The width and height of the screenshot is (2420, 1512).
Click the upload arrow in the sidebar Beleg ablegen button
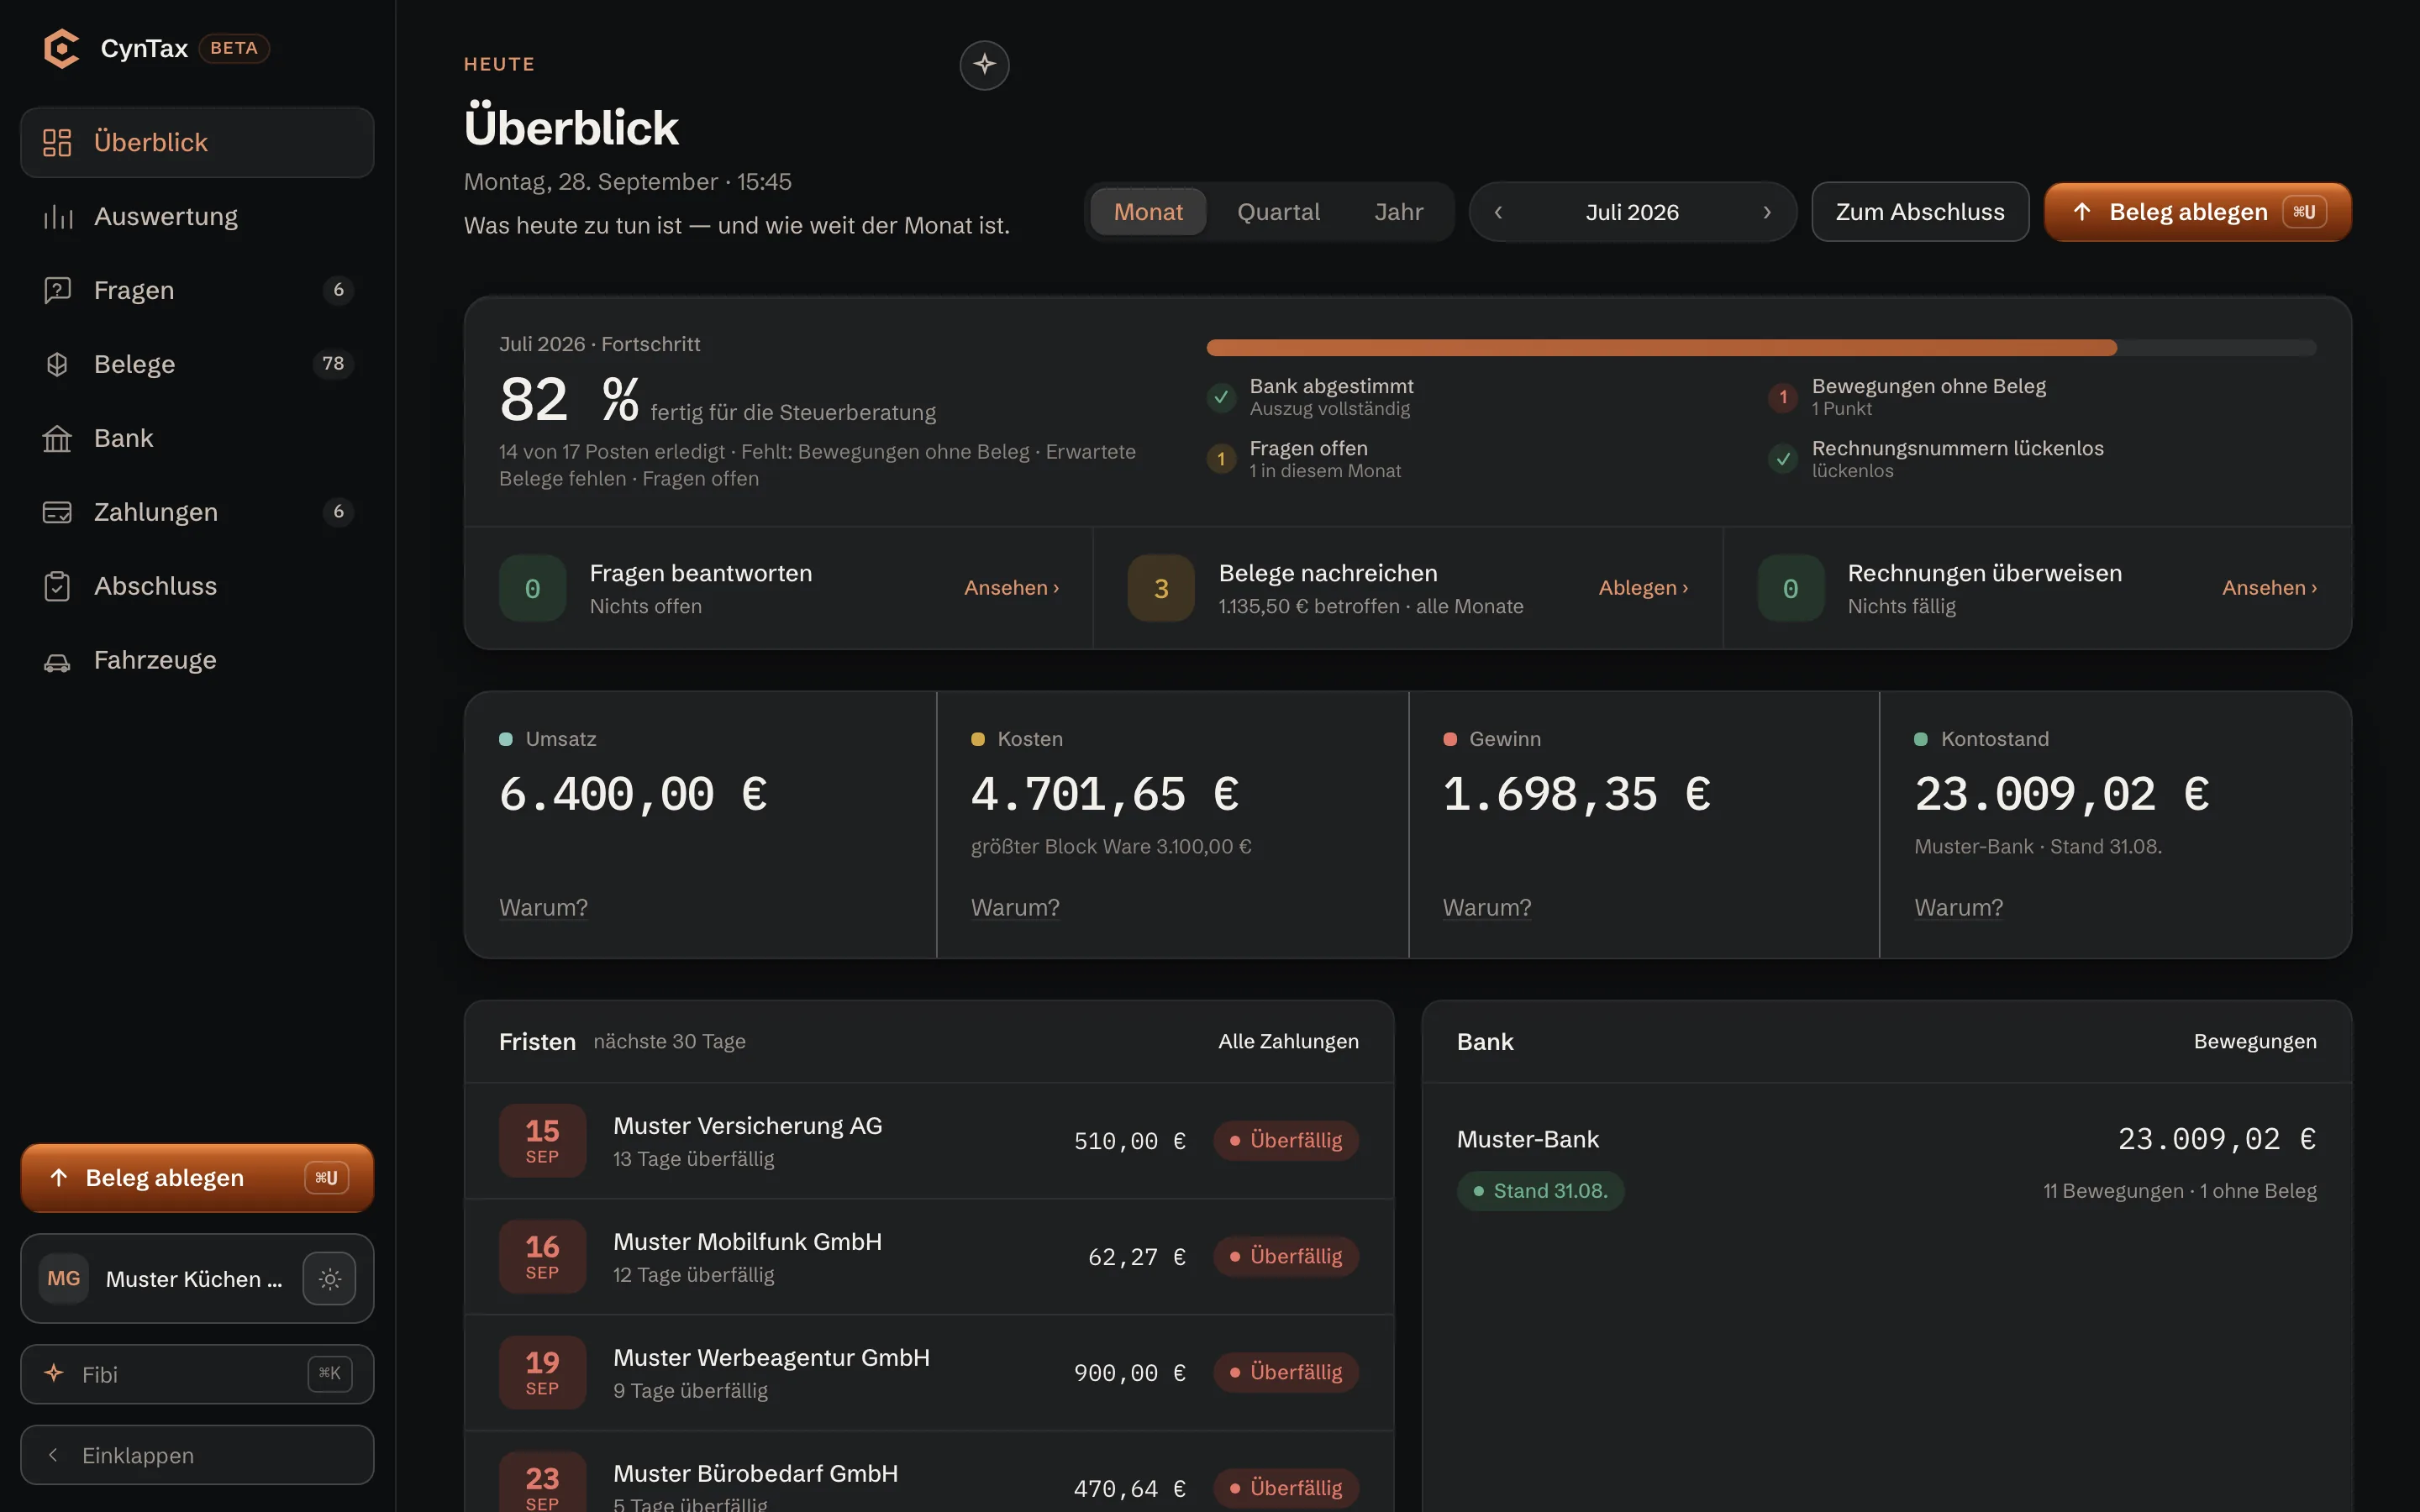click(59, 1177)
